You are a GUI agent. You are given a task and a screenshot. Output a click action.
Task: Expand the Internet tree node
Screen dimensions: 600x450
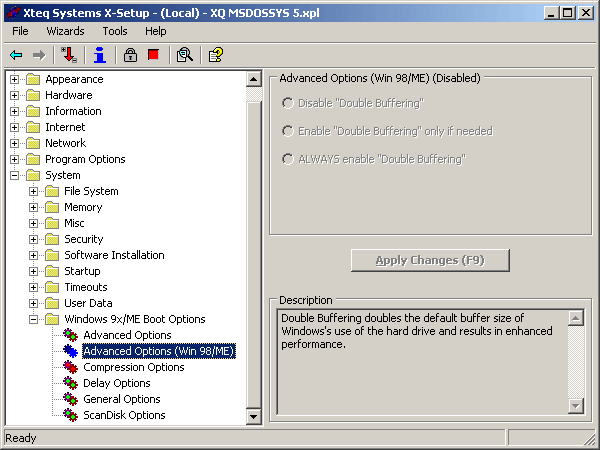(x=15, y=127)
